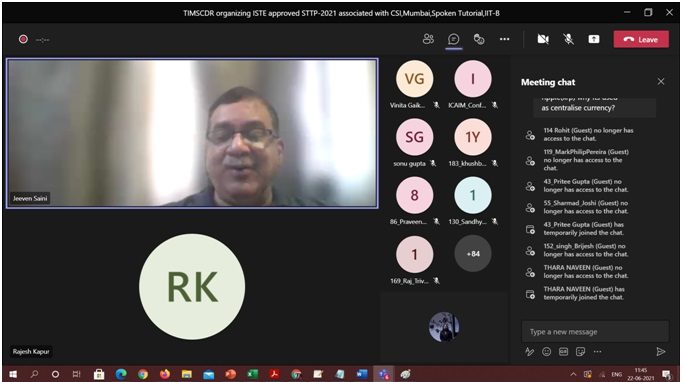The image size is (684, 382).
Task: Open text Format options icon
Action: tap(530, 351)
